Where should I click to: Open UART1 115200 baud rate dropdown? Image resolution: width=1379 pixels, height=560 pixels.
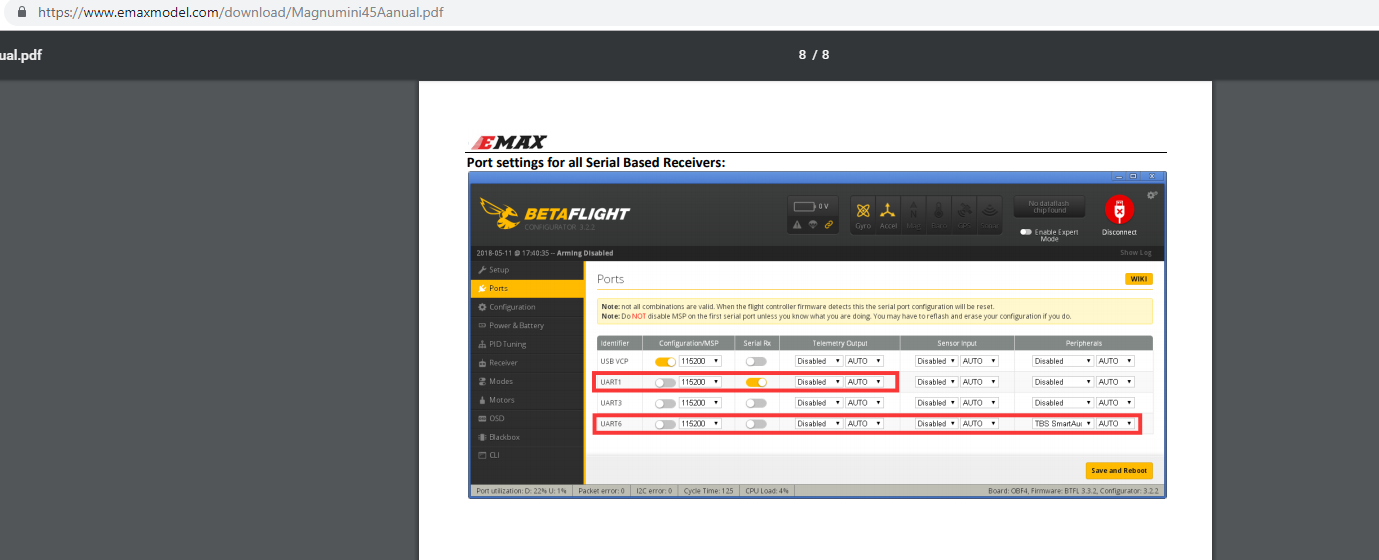700,382
